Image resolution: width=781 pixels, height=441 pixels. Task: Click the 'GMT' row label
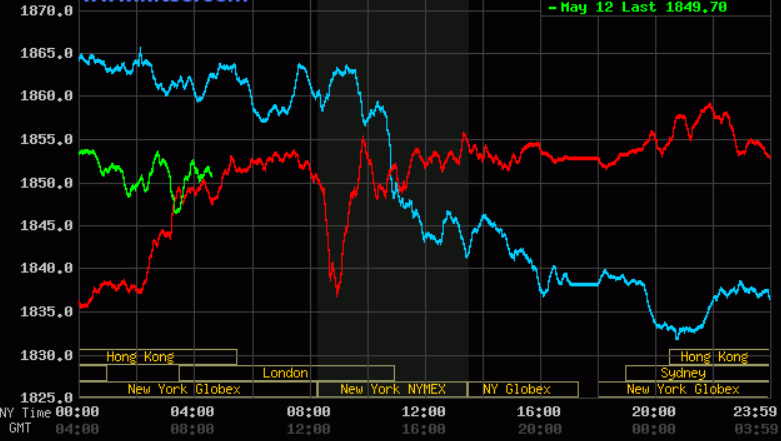20,428
